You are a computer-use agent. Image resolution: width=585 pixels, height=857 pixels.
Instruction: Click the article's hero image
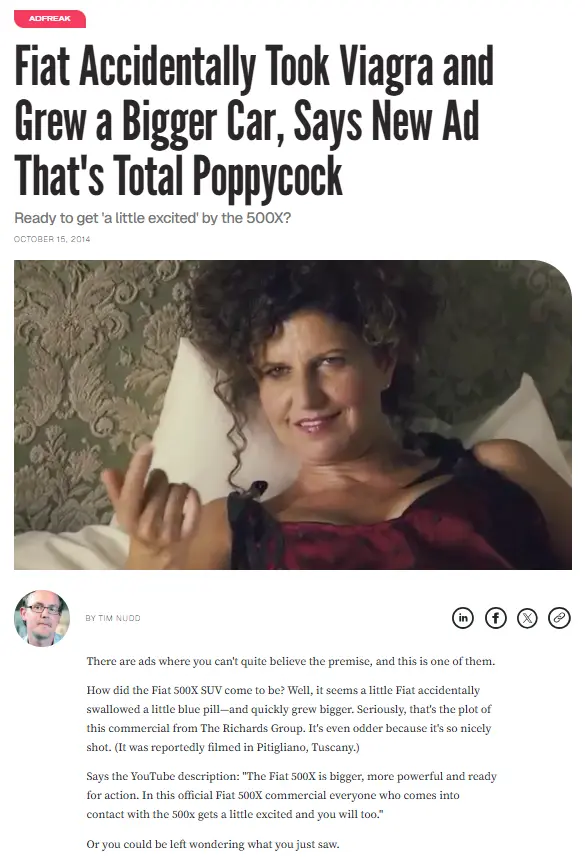pos(292,415)
